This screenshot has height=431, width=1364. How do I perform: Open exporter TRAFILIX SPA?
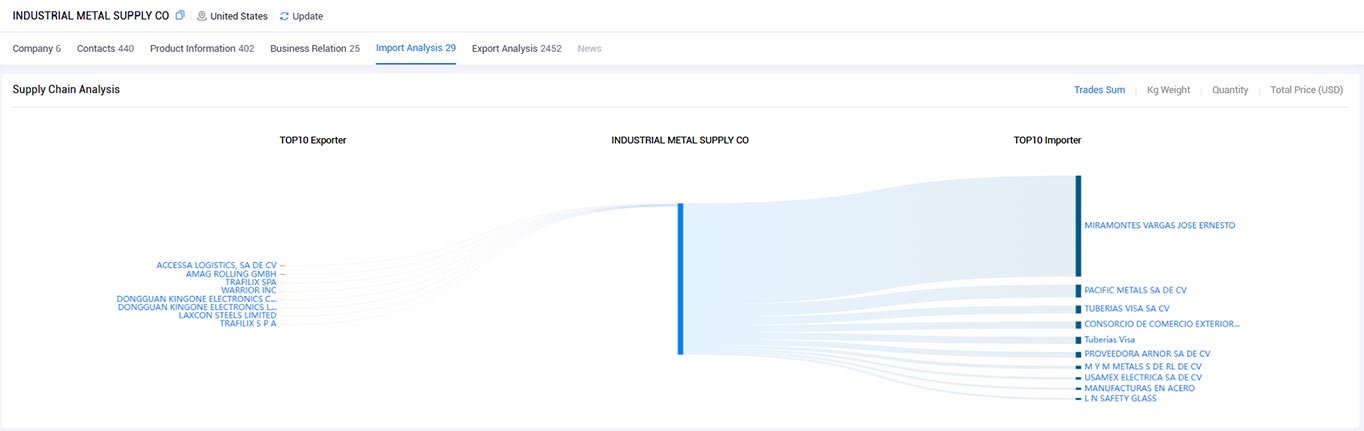coord(250,282)
